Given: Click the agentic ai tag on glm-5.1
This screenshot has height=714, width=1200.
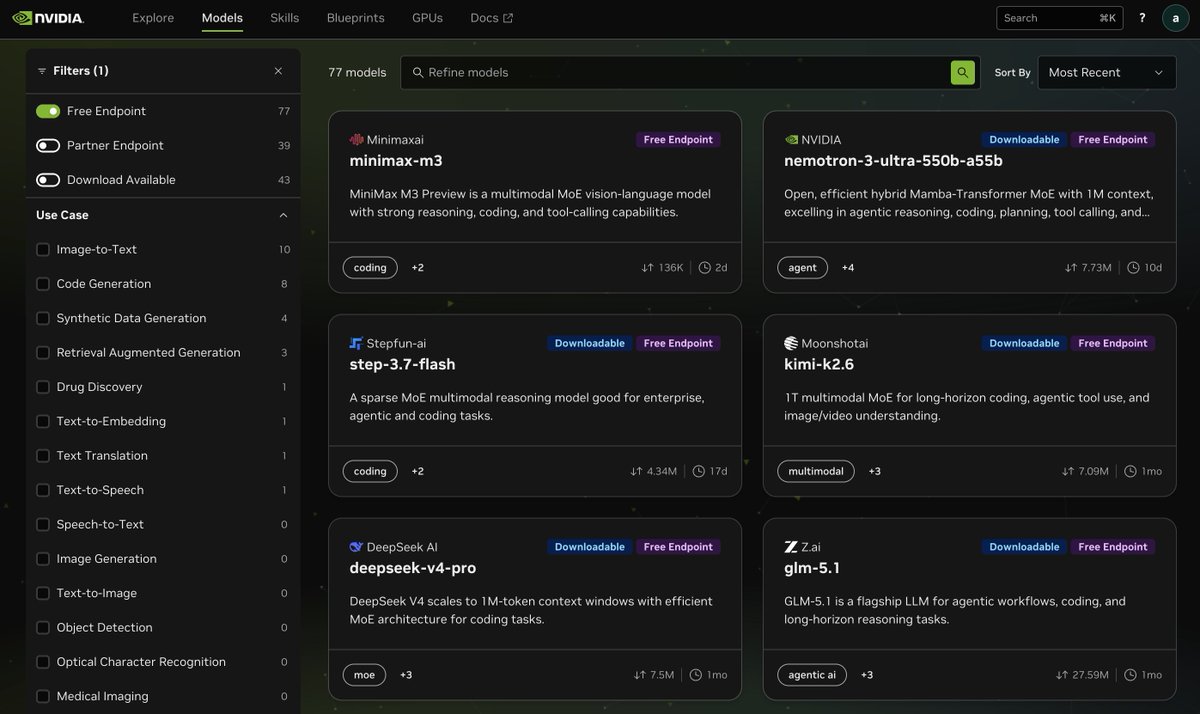Looking at the screenshot, I should [x=812, y=675].
